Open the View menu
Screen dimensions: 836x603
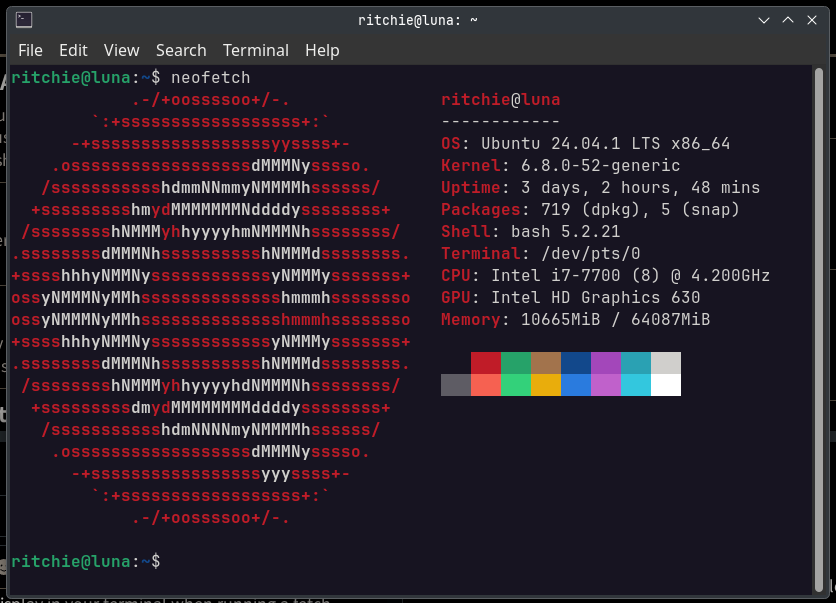pyautogui.click(x=122, y=50)
